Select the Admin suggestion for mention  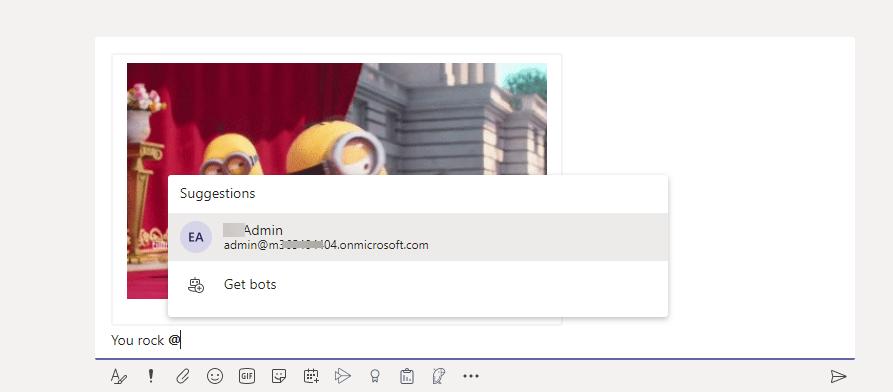coord(418,237)
